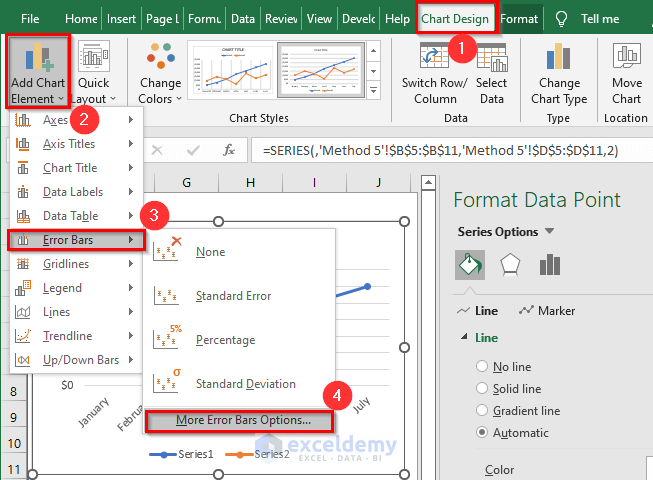Viewport: 653px width, 480px height.
Task: Click the insert function fx icon
Action: 229,150
